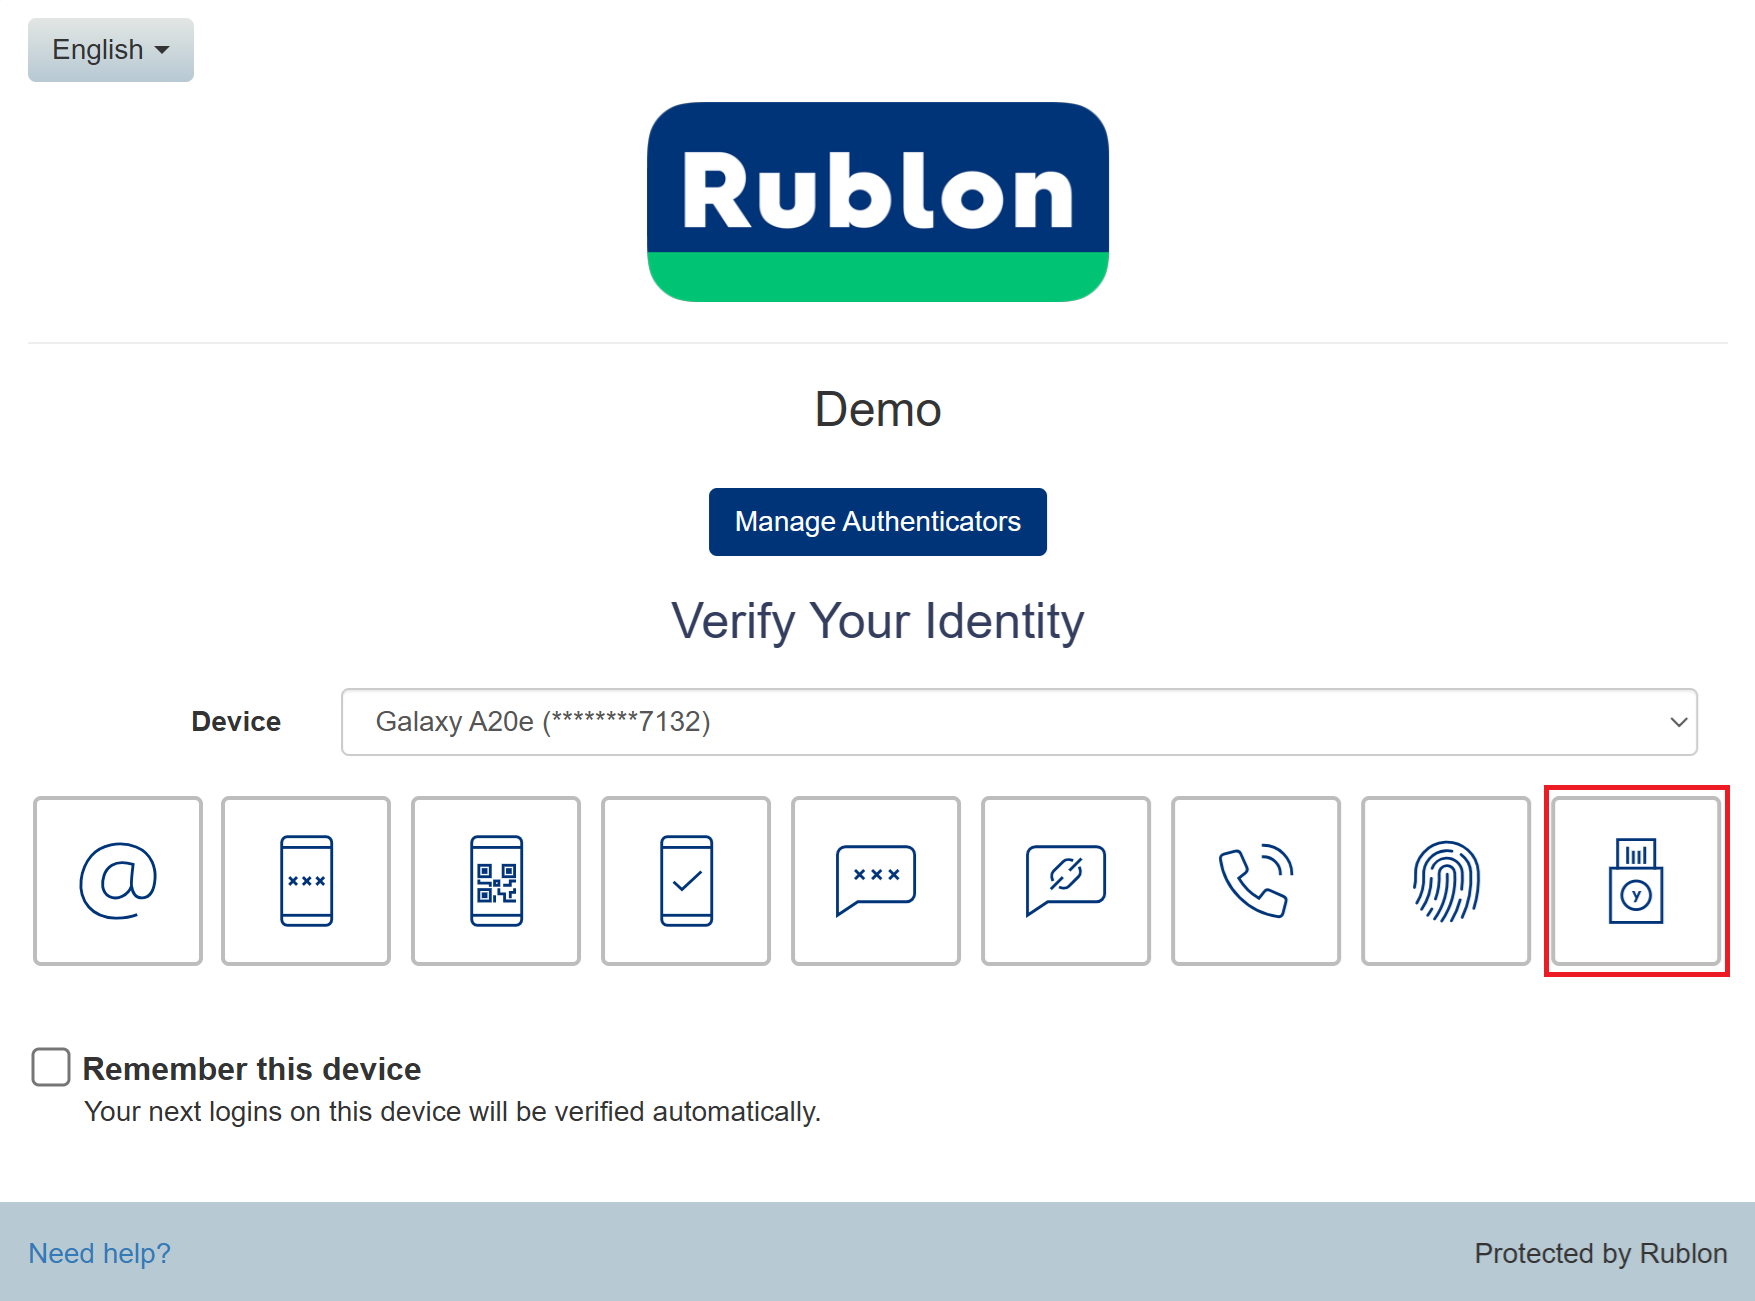
Task: Open the English language dropdown
Action: point(110,50)
